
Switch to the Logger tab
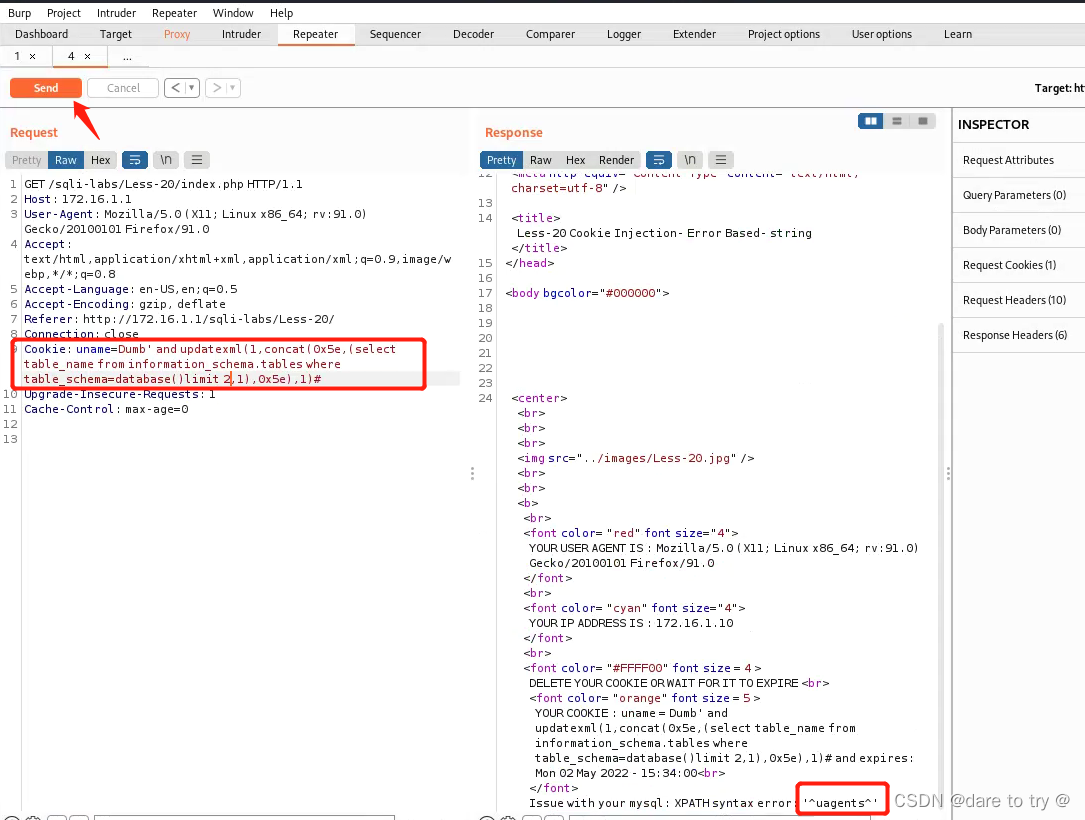624,34
